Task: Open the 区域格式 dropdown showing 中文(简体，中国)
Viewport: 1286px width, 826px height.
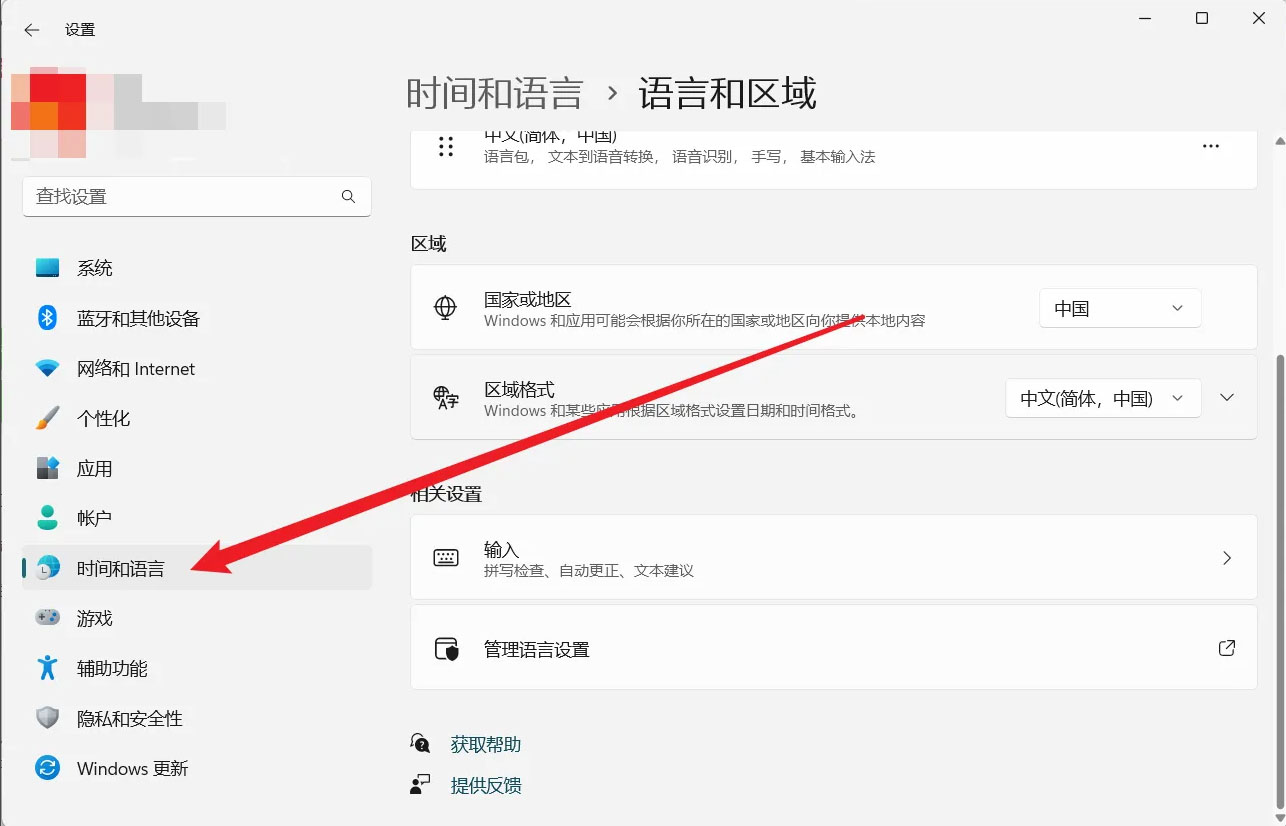Action: [1103, 398]
